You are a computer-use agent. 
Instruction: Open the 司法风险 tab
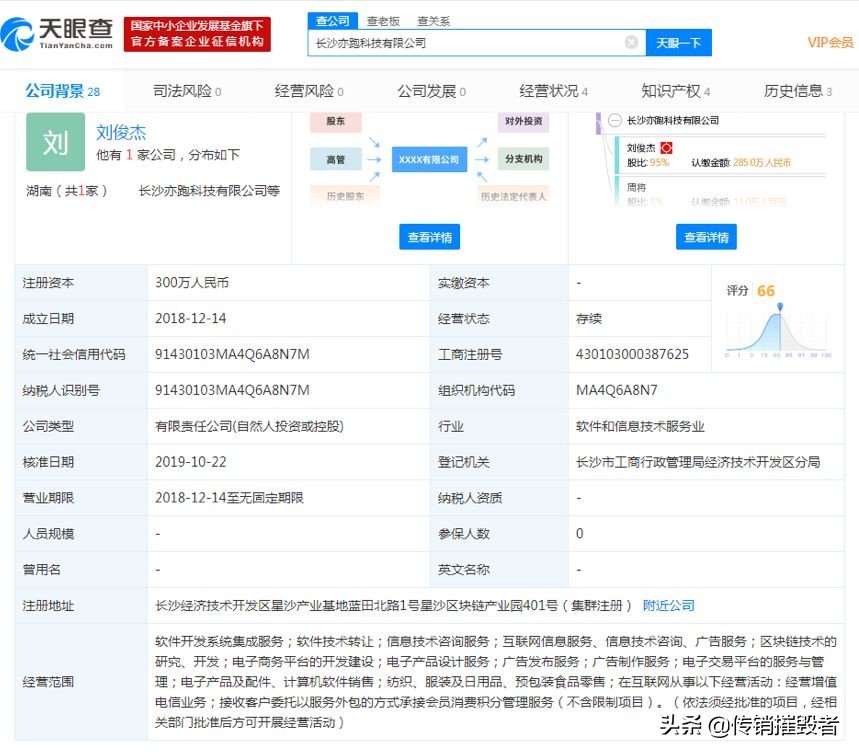pos(187,91)
